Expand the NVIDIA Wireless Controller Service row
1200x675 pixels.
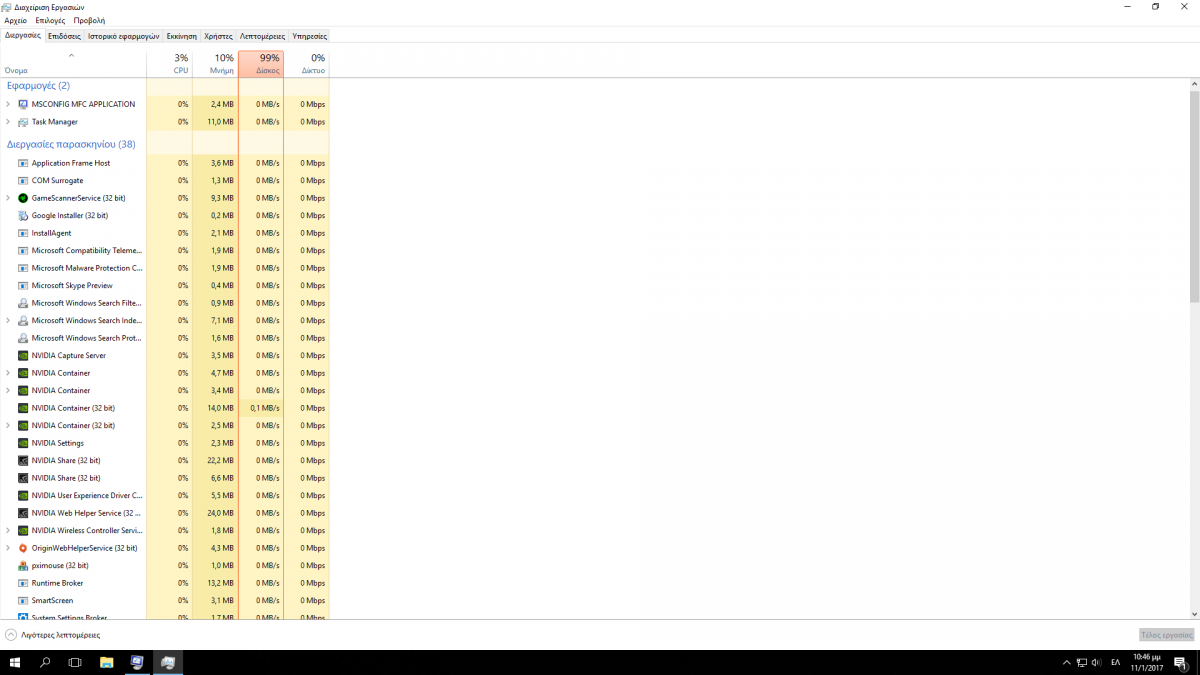(8, 531)
